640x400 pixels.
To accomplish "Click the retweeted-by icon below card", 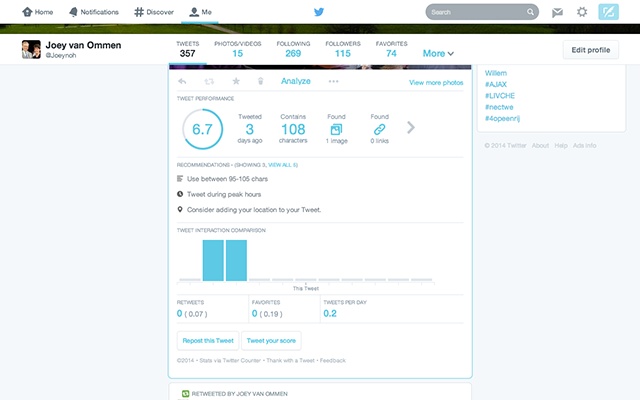I will [185, 393].
